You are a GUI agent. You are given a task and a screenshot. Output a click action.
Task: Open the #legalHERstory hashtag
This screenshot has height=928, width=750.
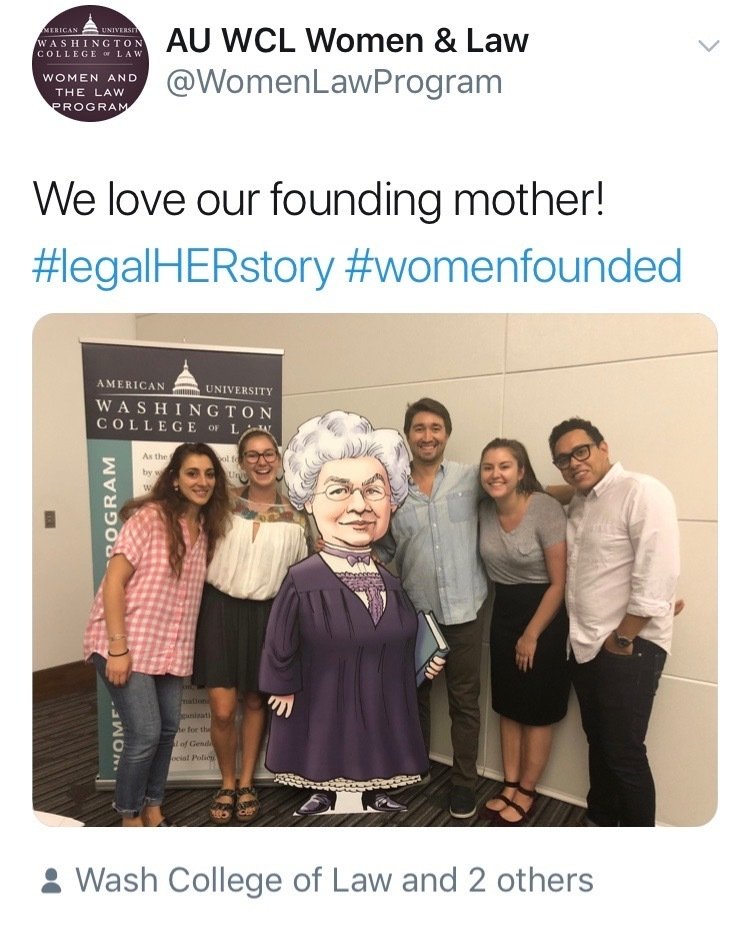pyautogui.click(x=184, y=267)
